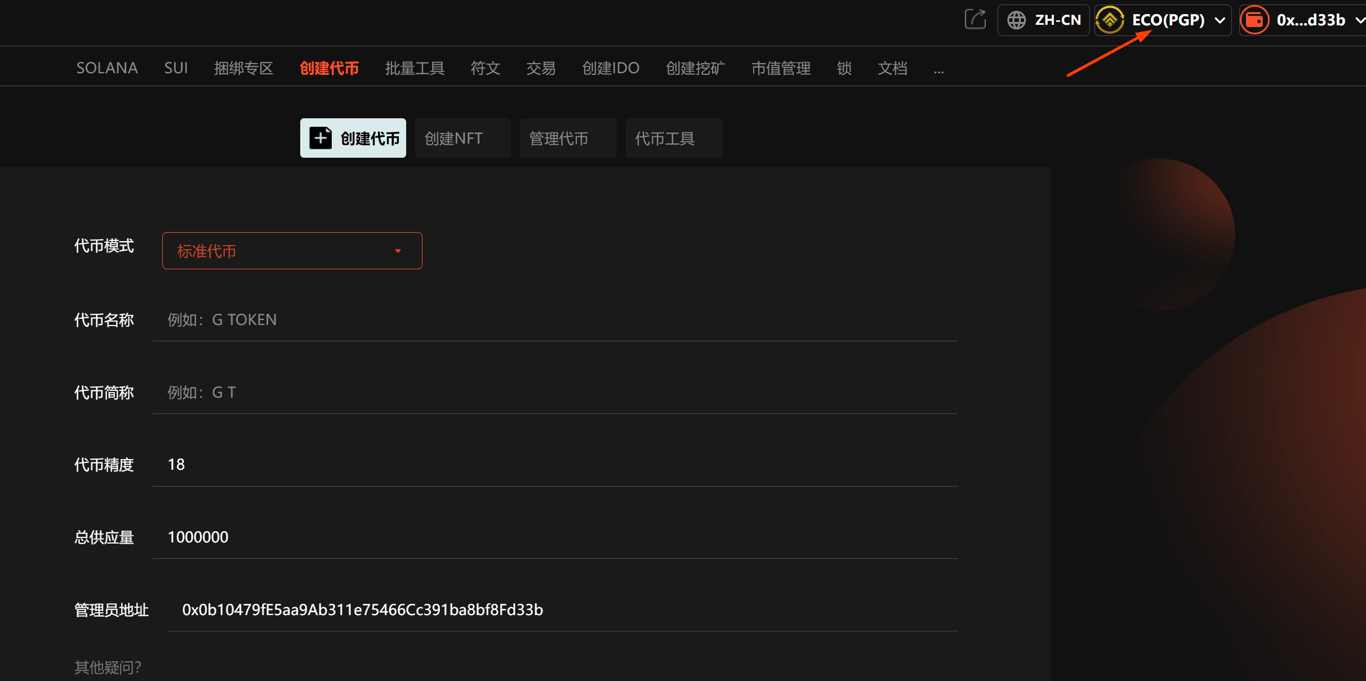Expand the ECO(PGP) network dropdown
1366x681 pixels.
coord(1163,20)
